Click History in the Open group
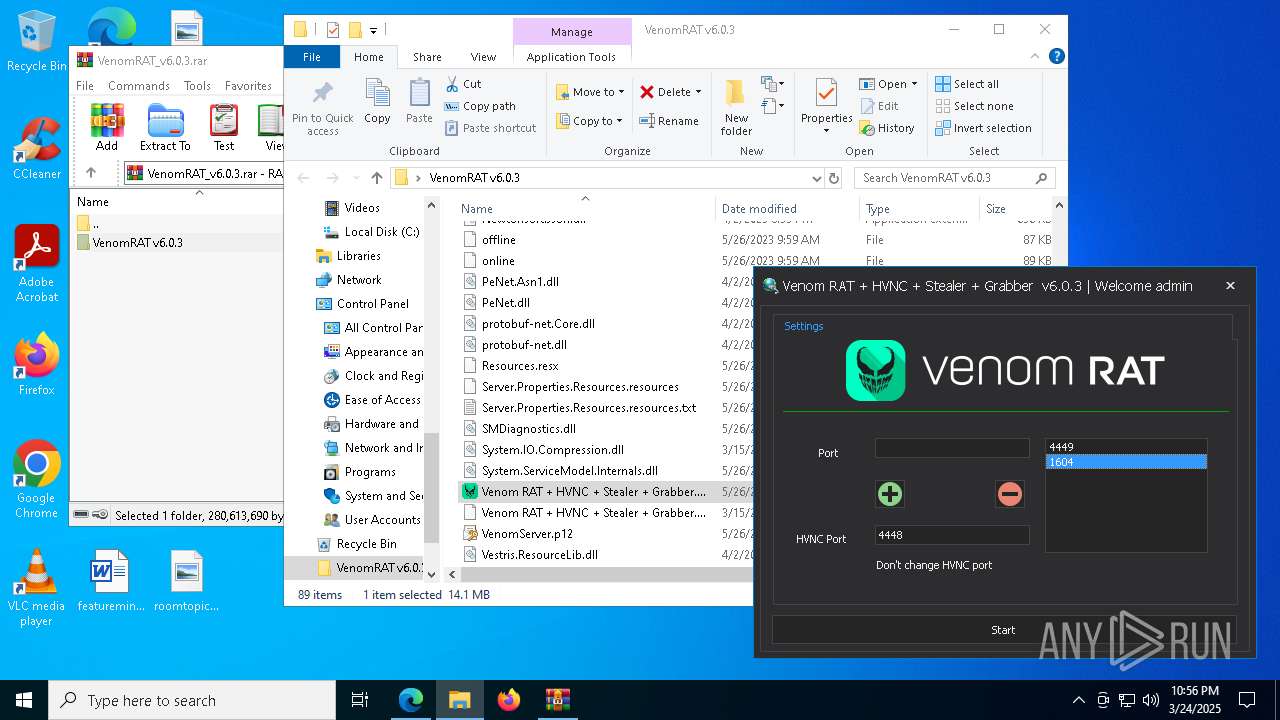Image resolution: width=1280 pixels, height=720 pixels. click(x=887, y=128)
